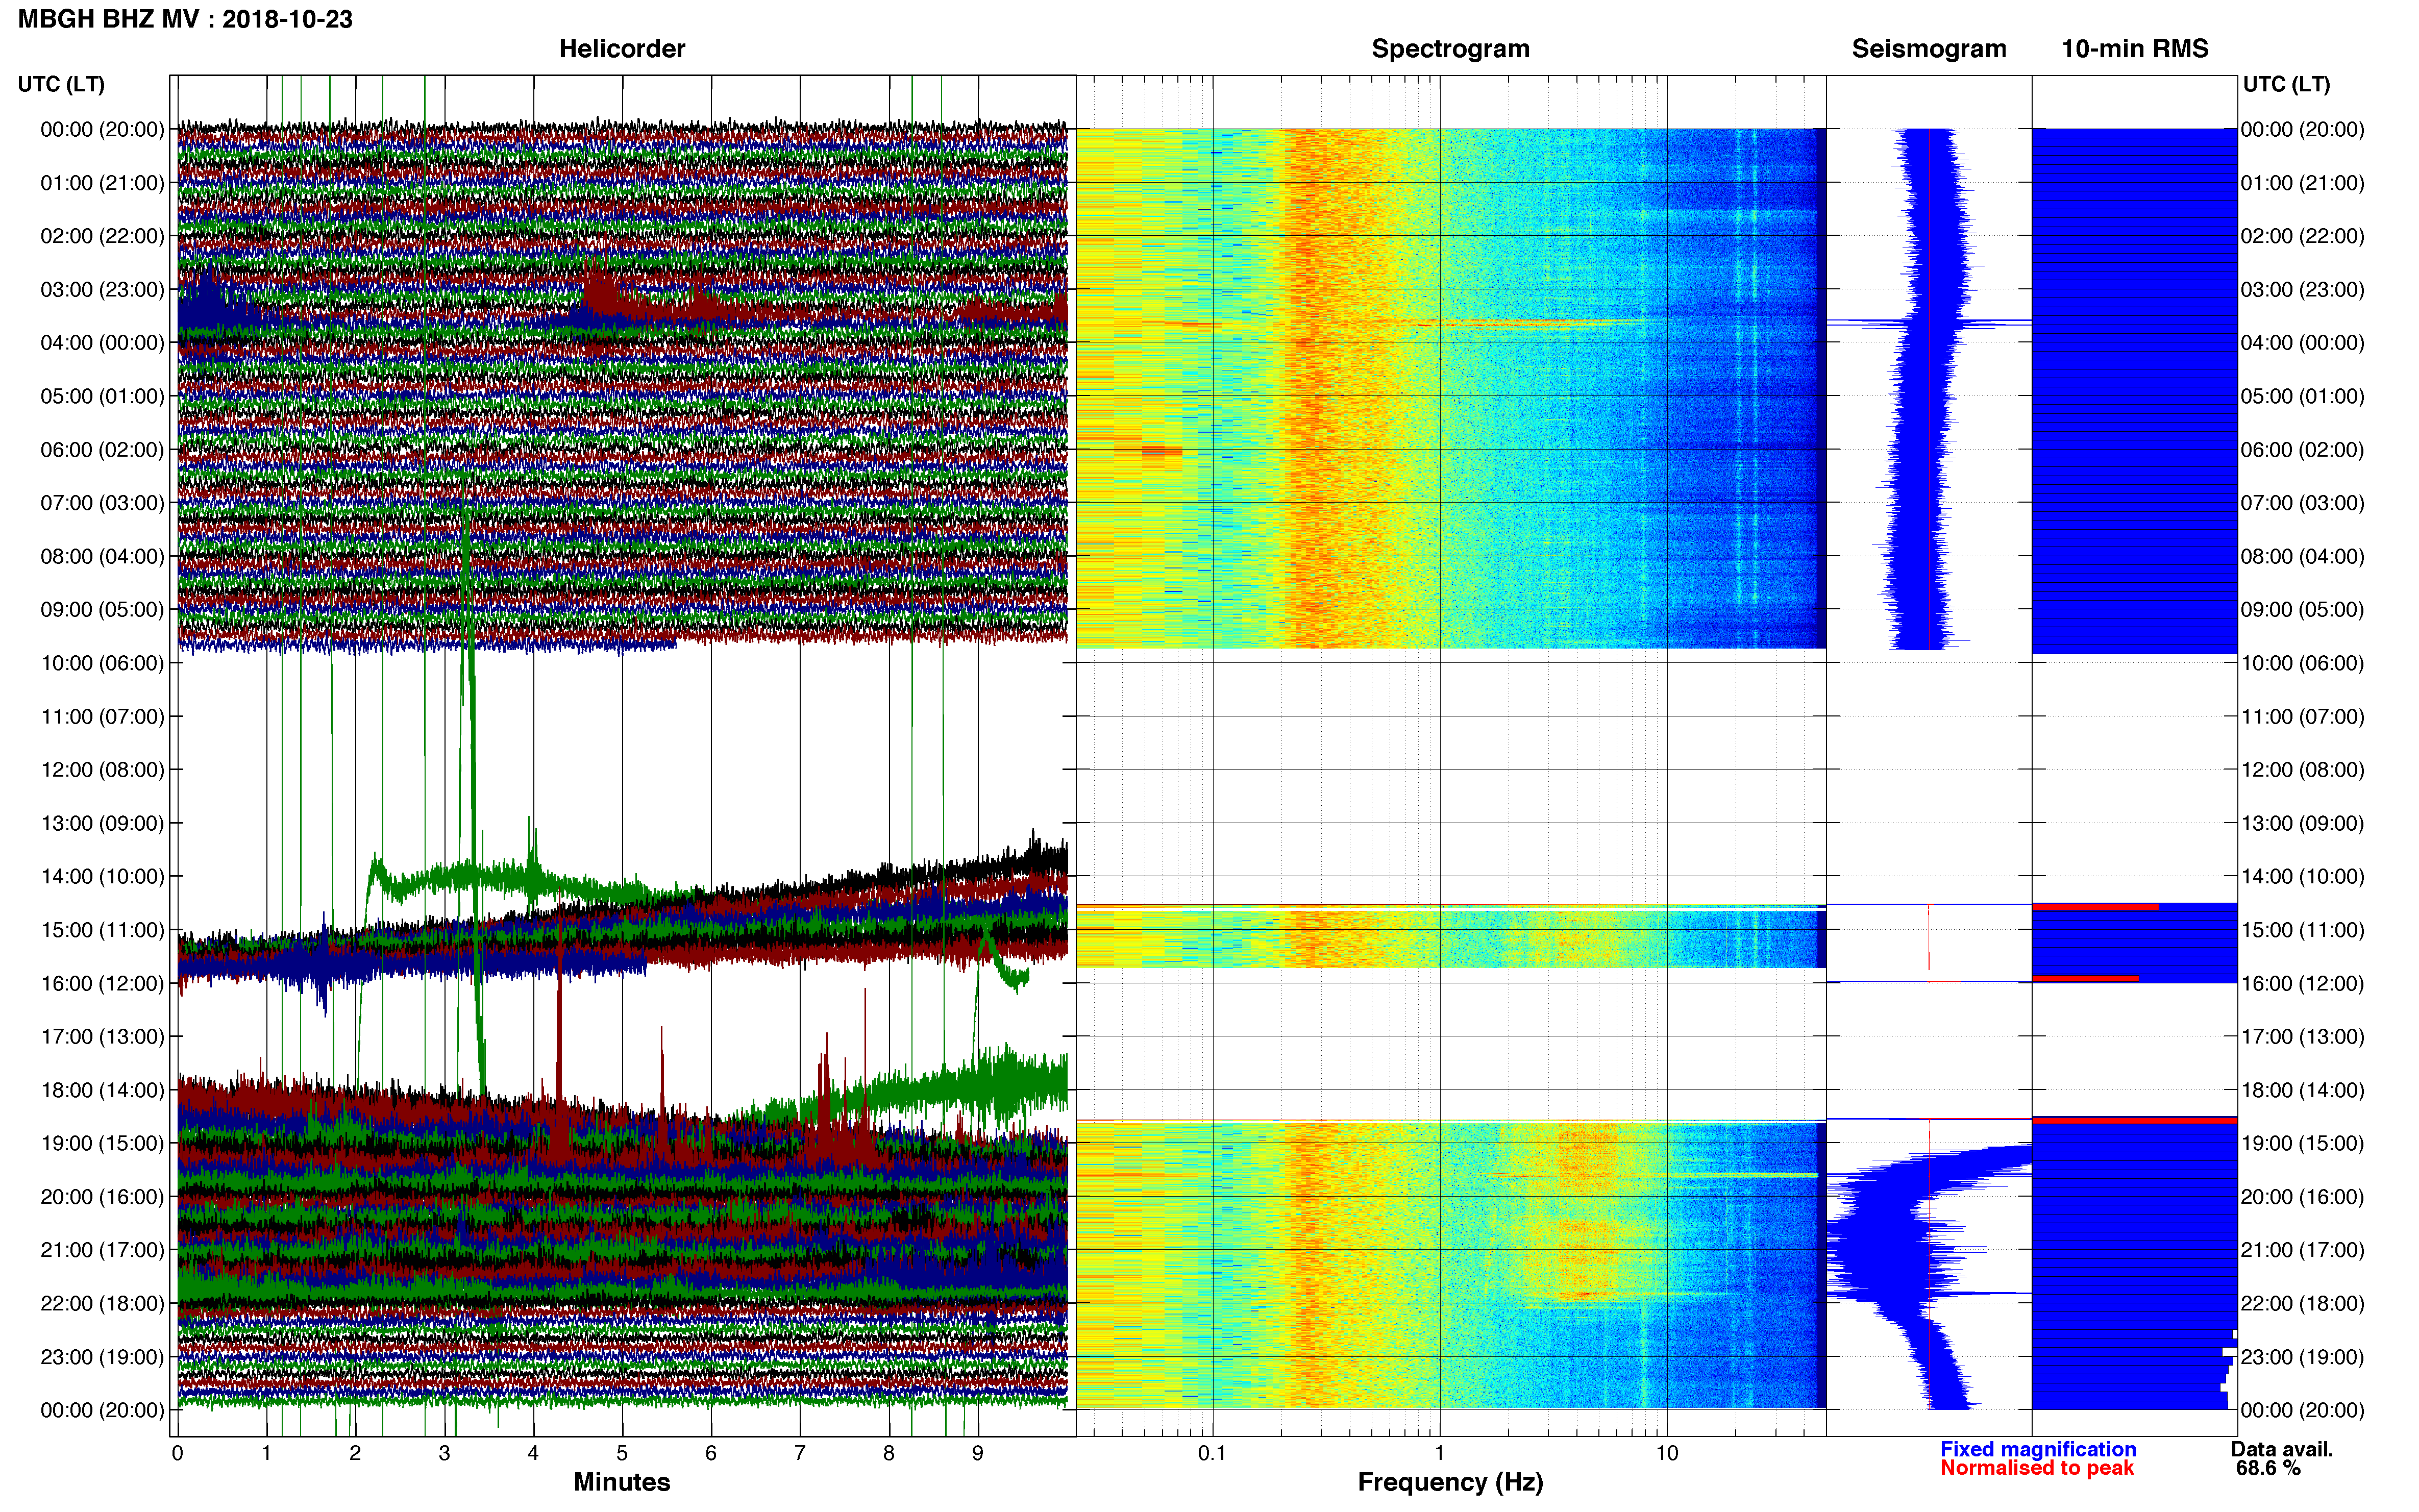Viewport: 2419px width, 1512px height.
Task: Select right time label '17:00 (13:00)'
Action: [2302, 1036]
